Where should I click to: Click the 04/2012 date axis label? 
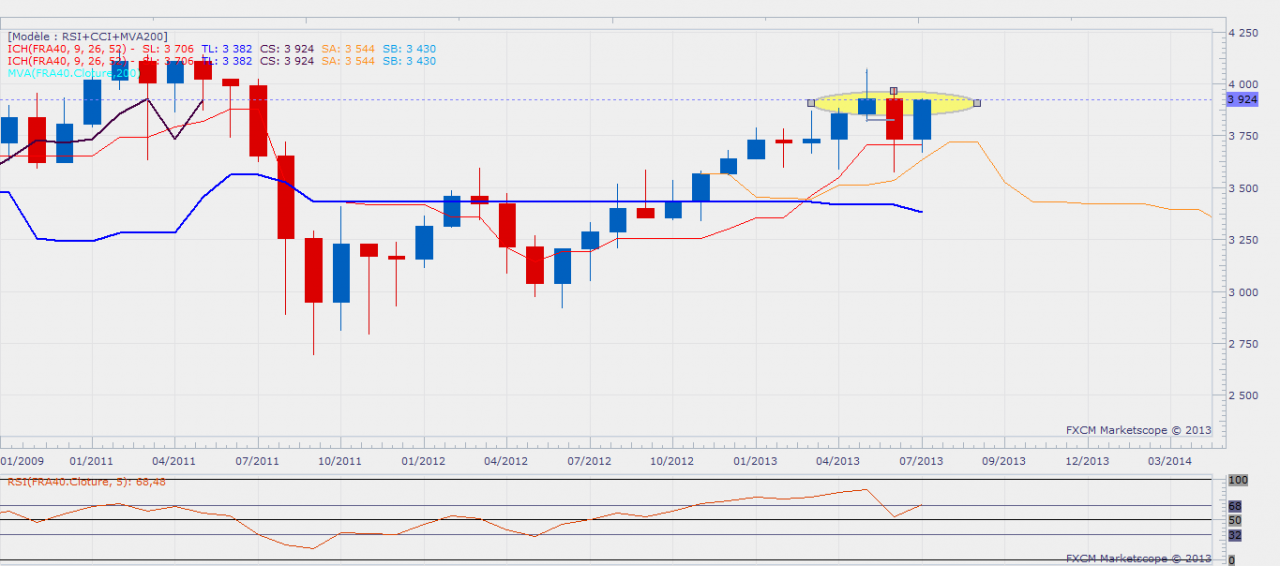click(506, 460)
